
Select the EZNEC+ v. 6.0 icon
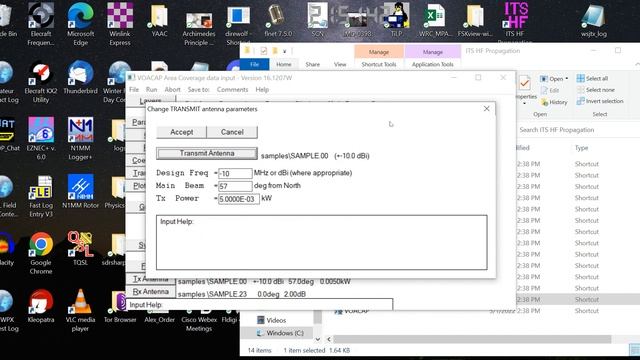(41, 139)
